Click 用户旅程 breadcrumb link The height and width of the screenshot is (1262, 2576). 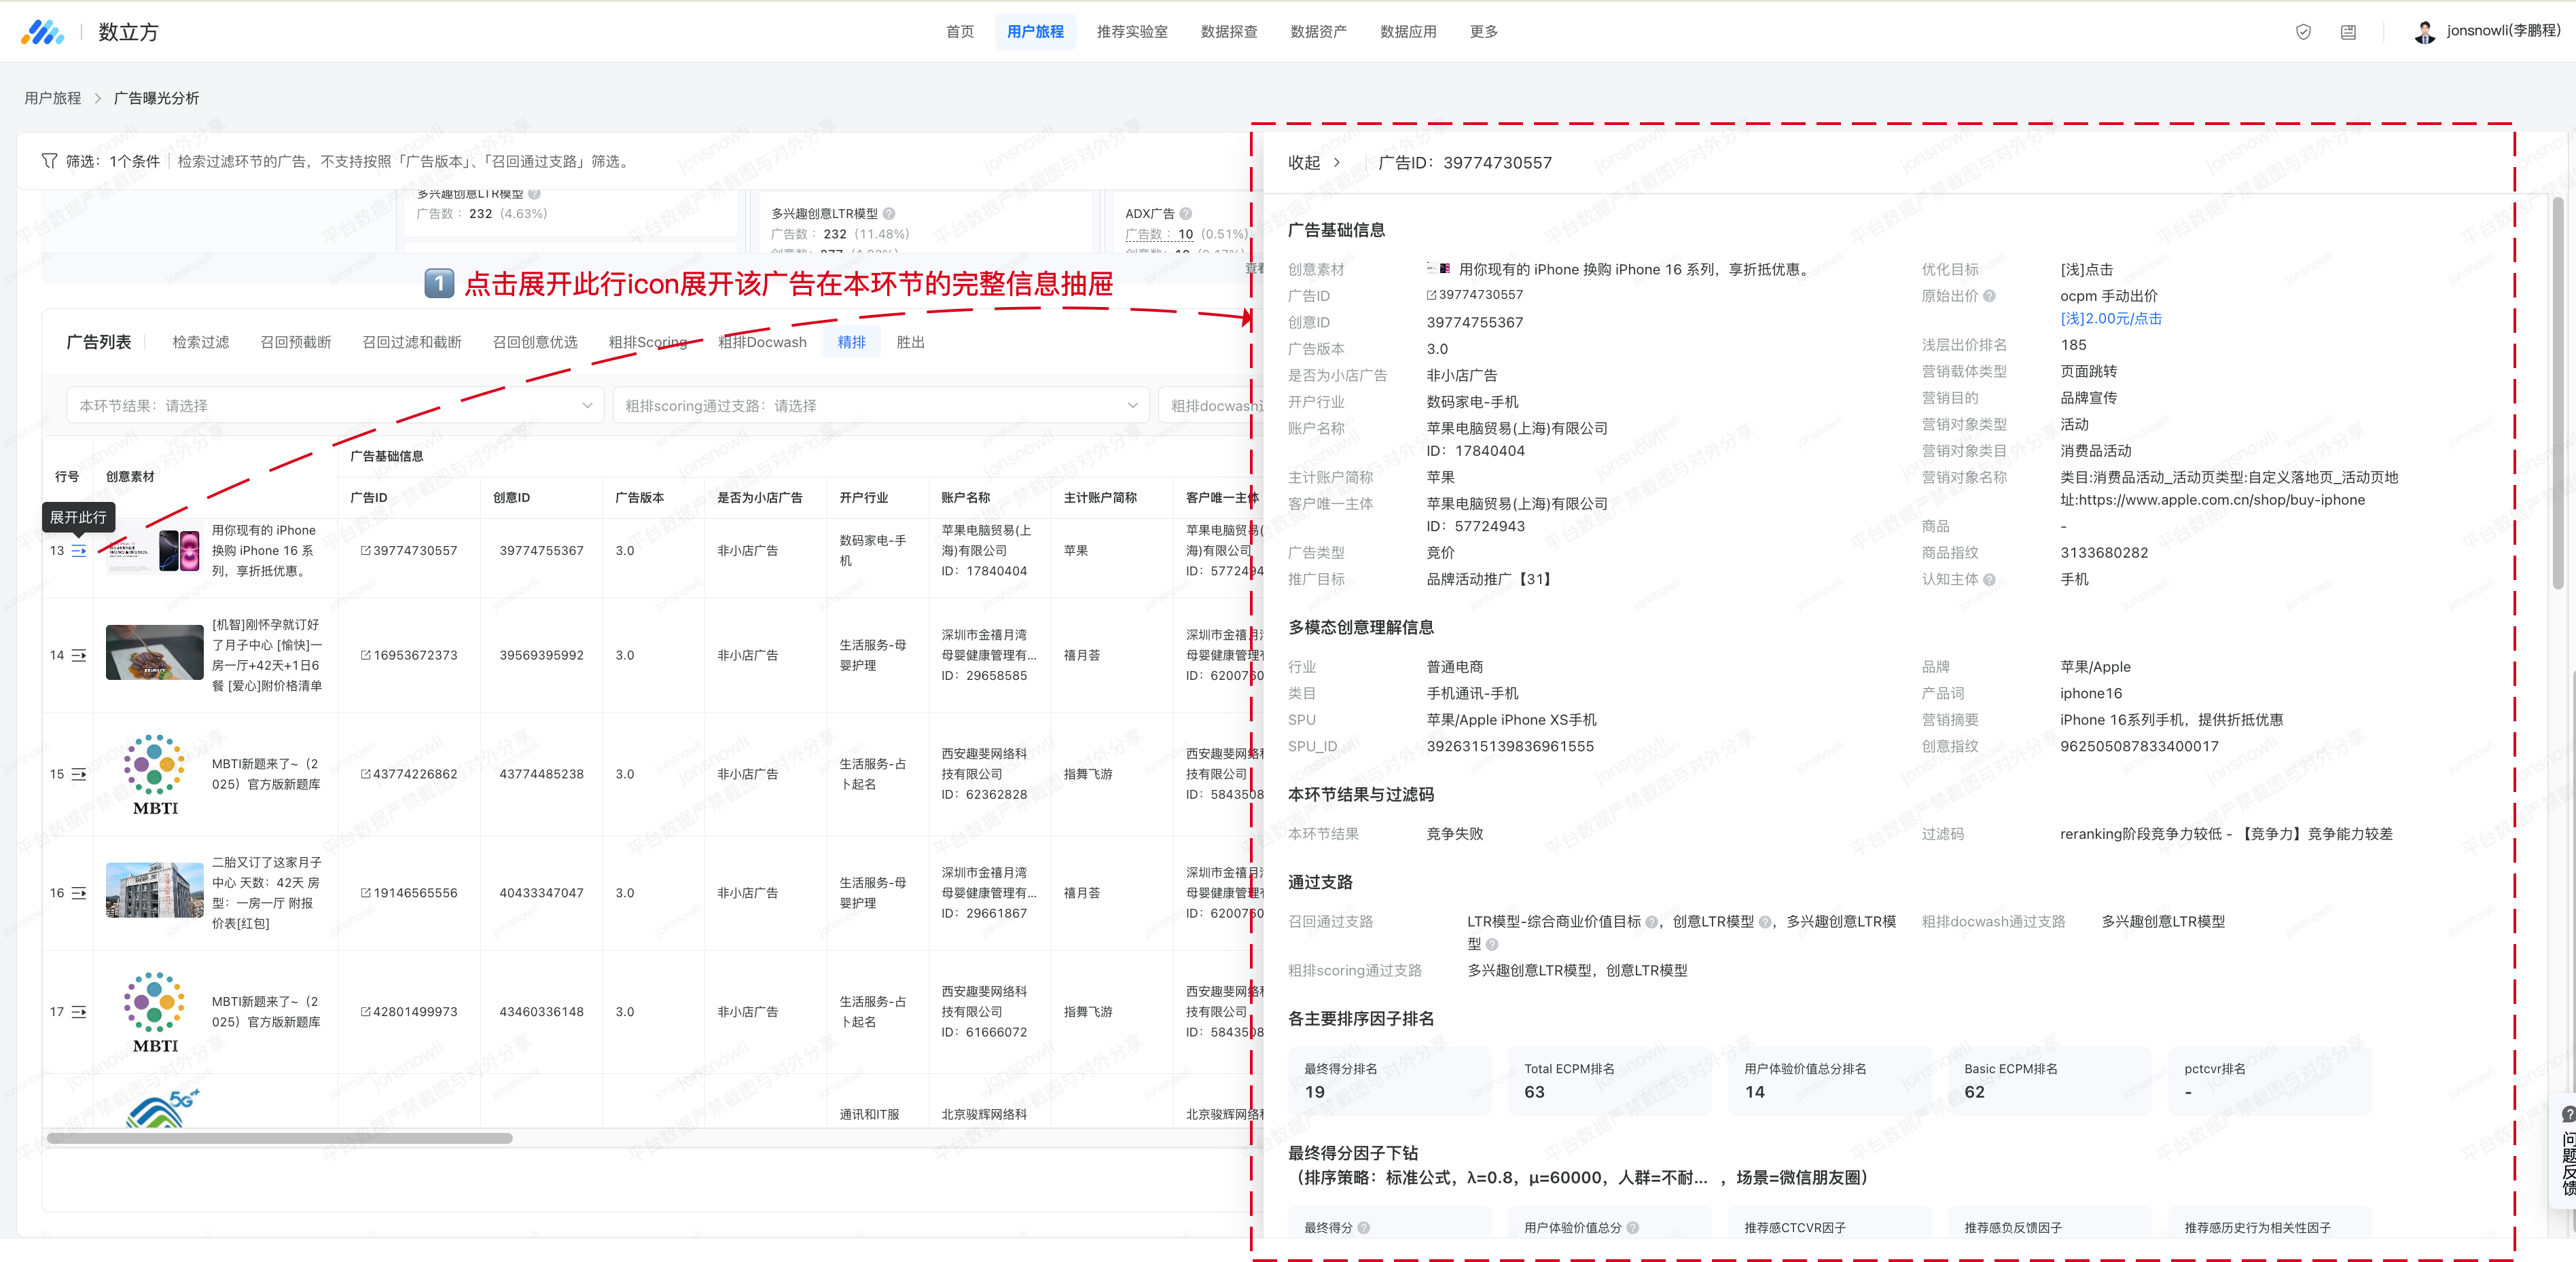(x=53, y=98)
